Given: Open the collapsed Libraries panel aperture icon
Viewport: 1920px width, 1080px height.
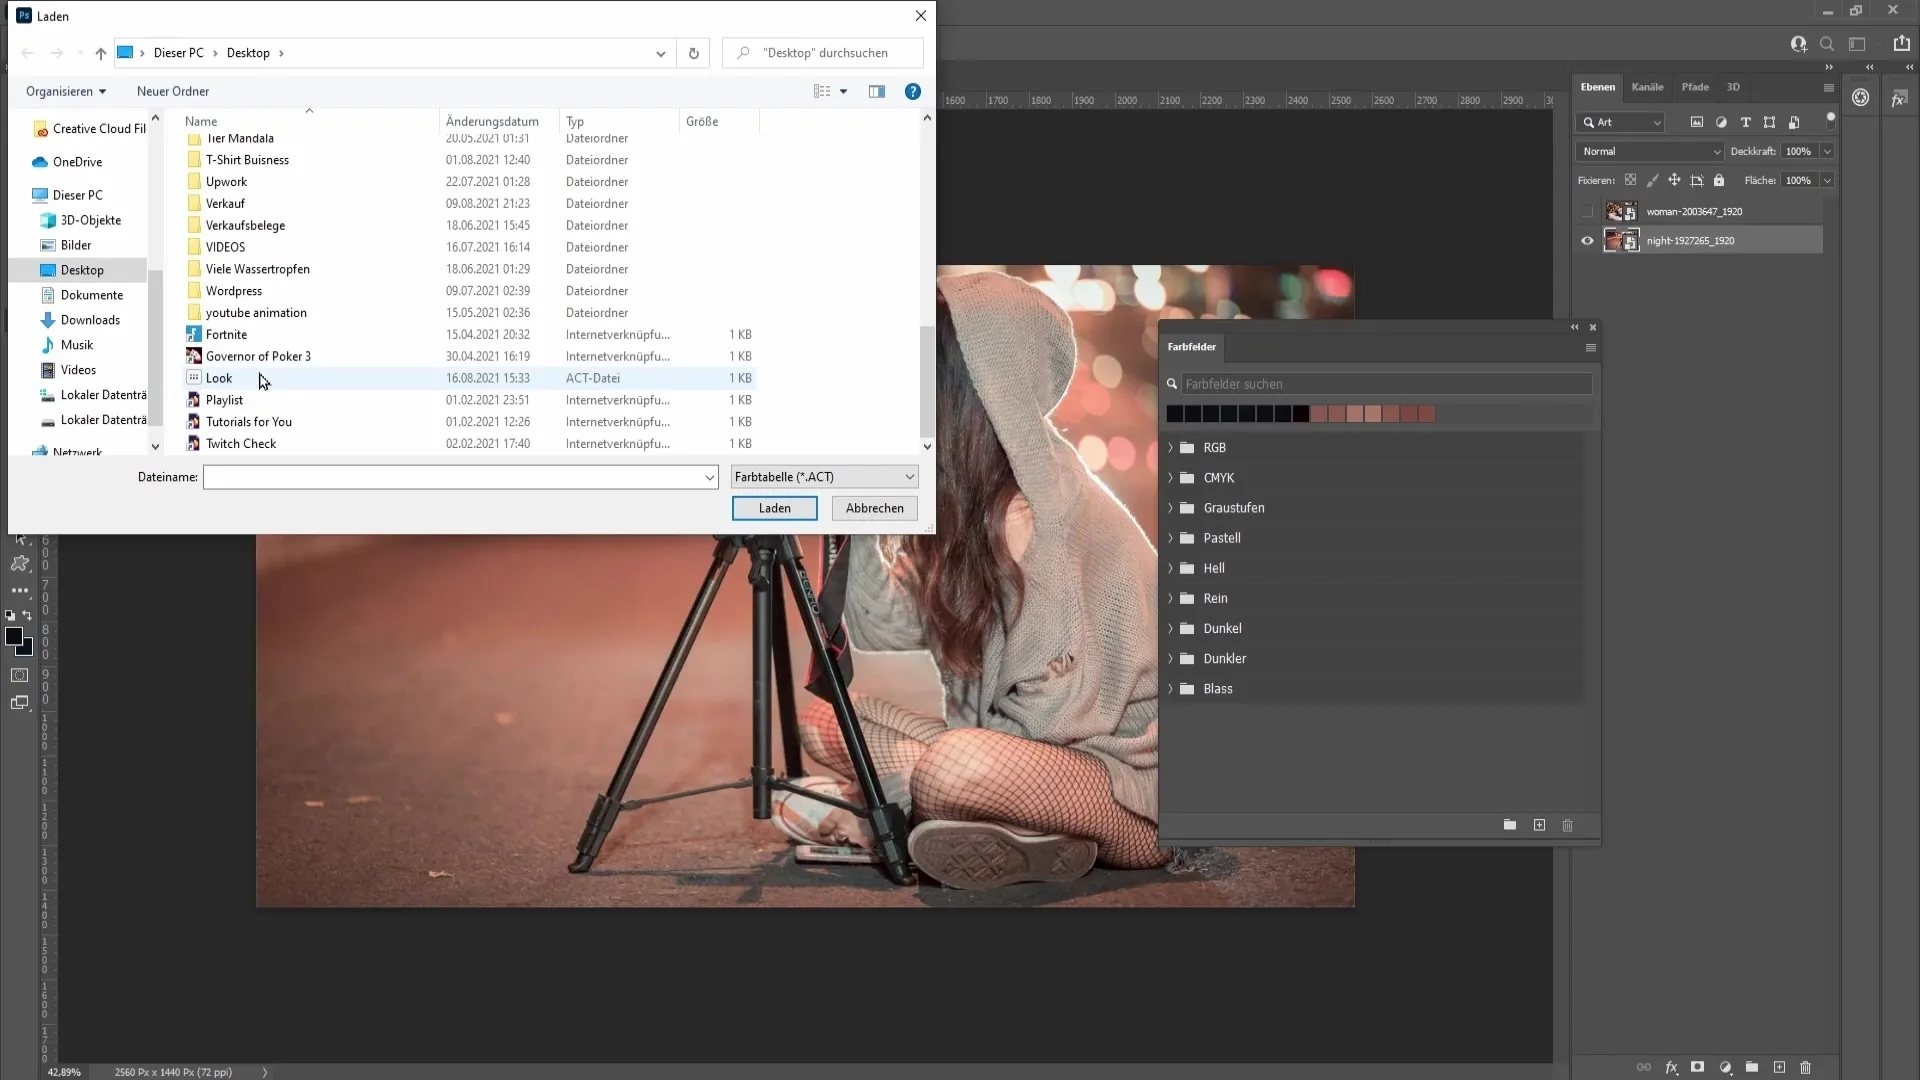Looking at the screenshot, I should click(1860, 98).
